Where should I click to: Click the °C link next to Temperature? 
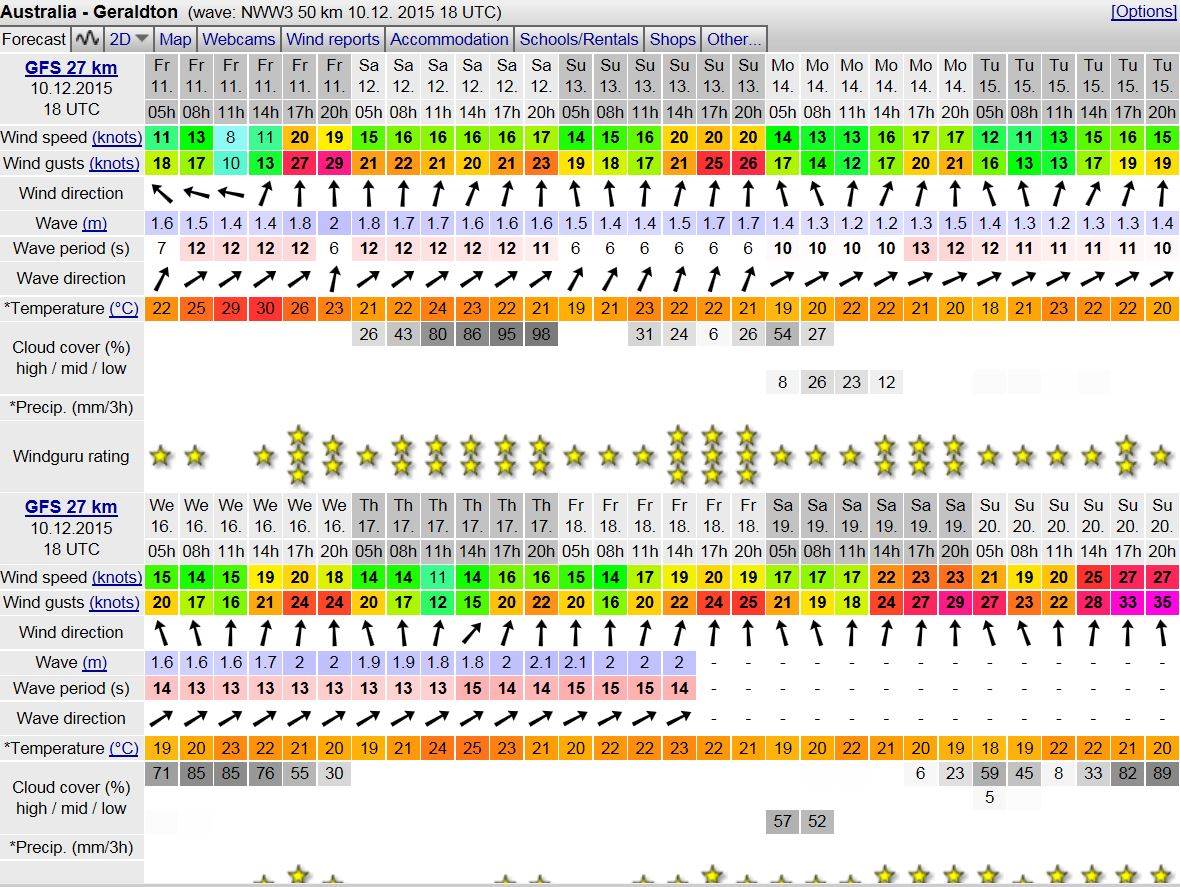point(122,308)
